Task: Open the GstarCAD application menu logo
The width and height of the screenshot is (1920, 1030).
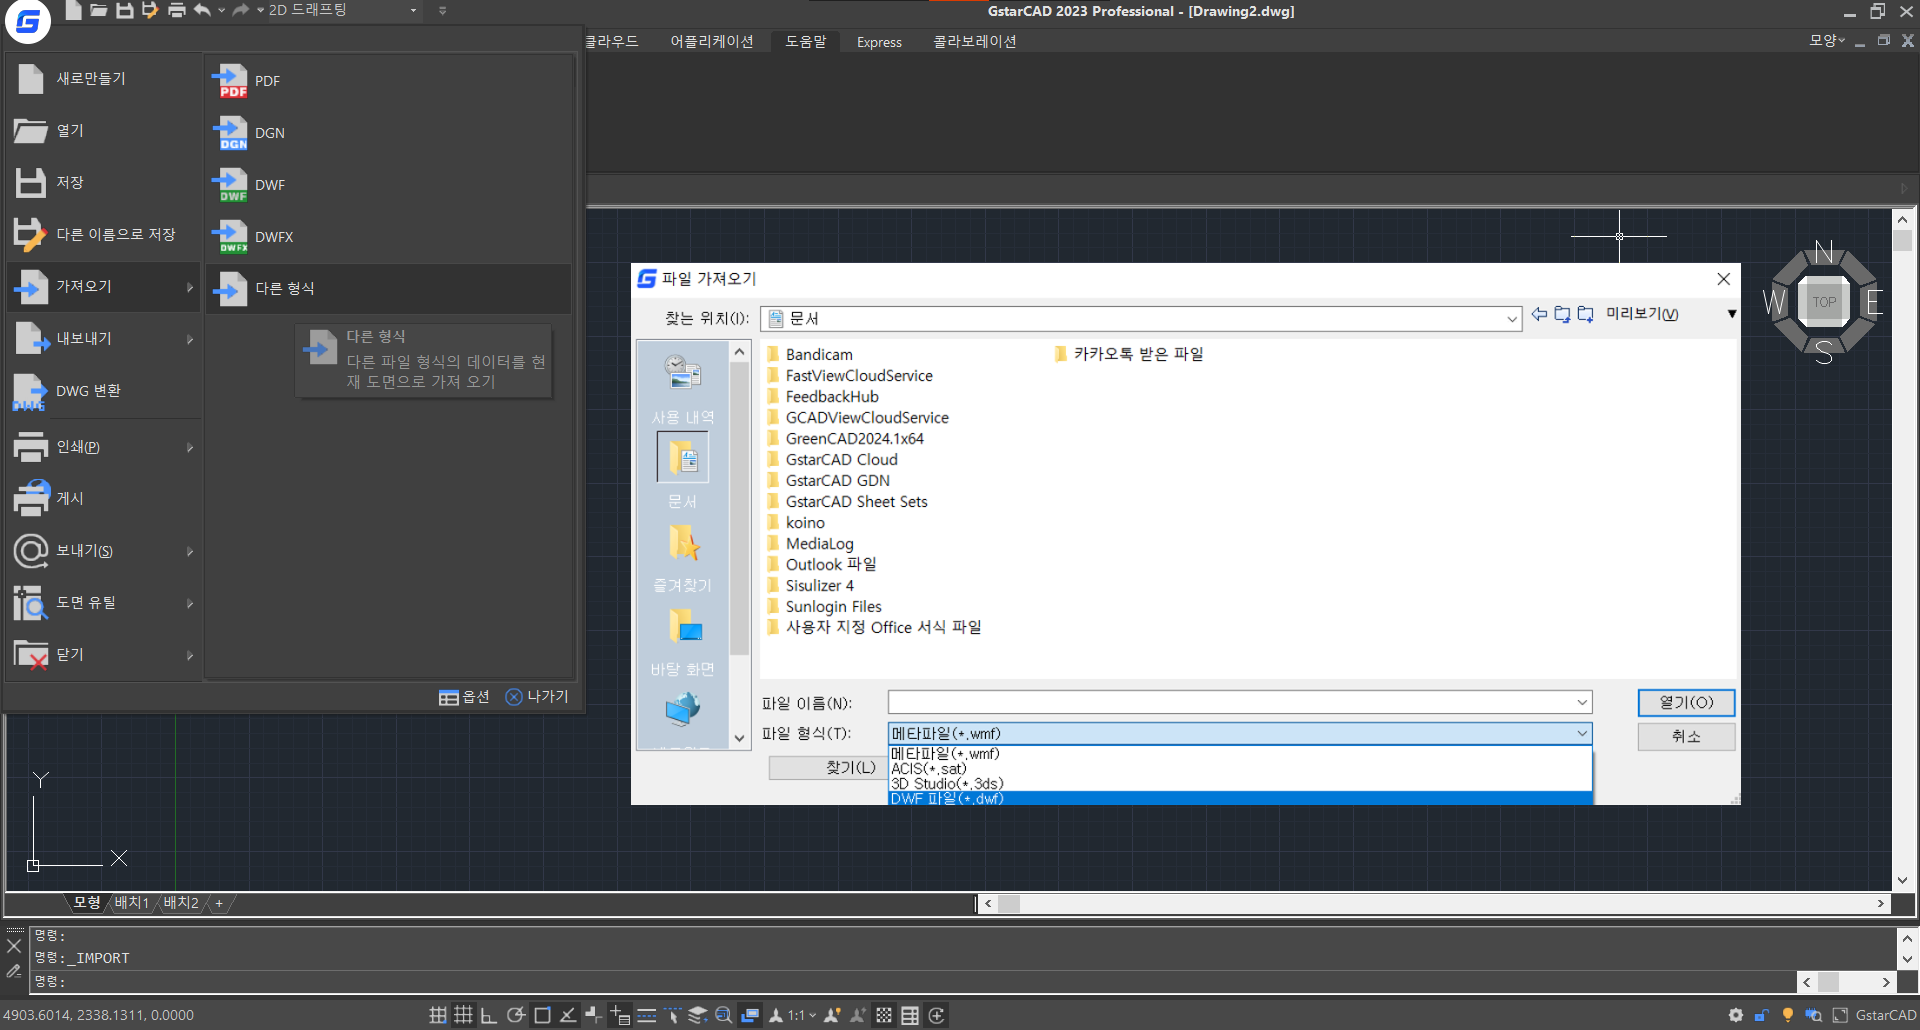Action: click(28, 21)
